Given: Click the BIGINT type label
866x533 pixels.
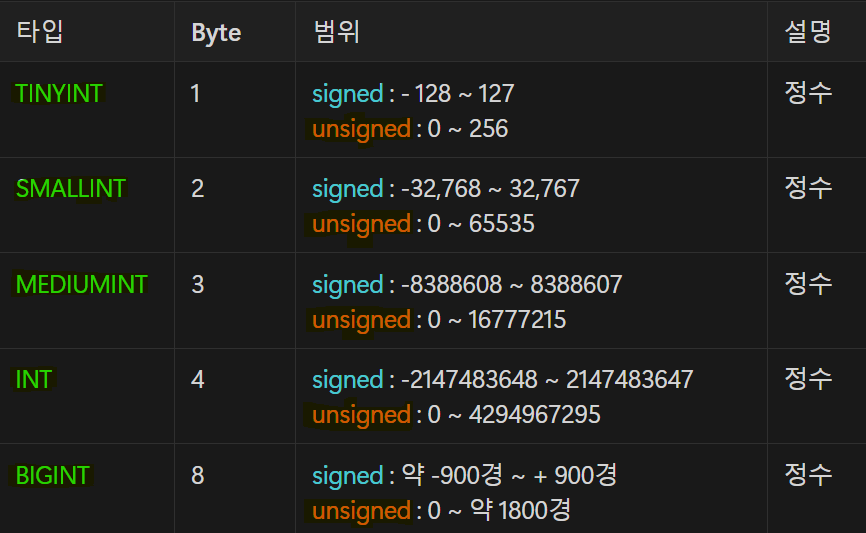Looking at the screenshot, I should tap(52, 476).
